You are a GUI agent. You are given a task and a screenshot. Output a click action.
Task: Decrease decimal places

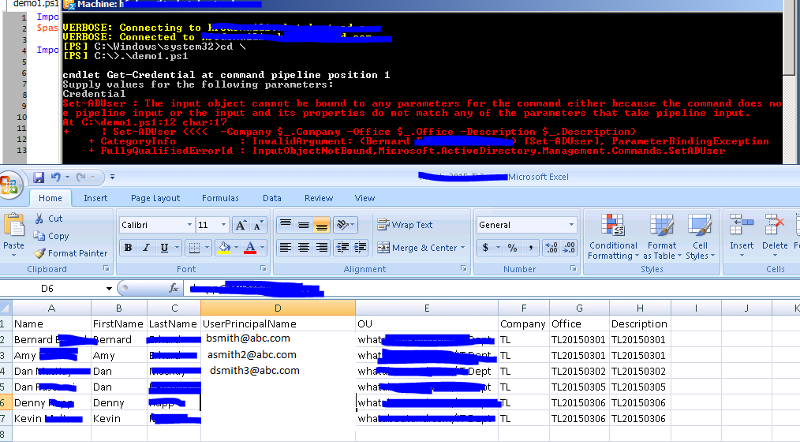point(569,248)
